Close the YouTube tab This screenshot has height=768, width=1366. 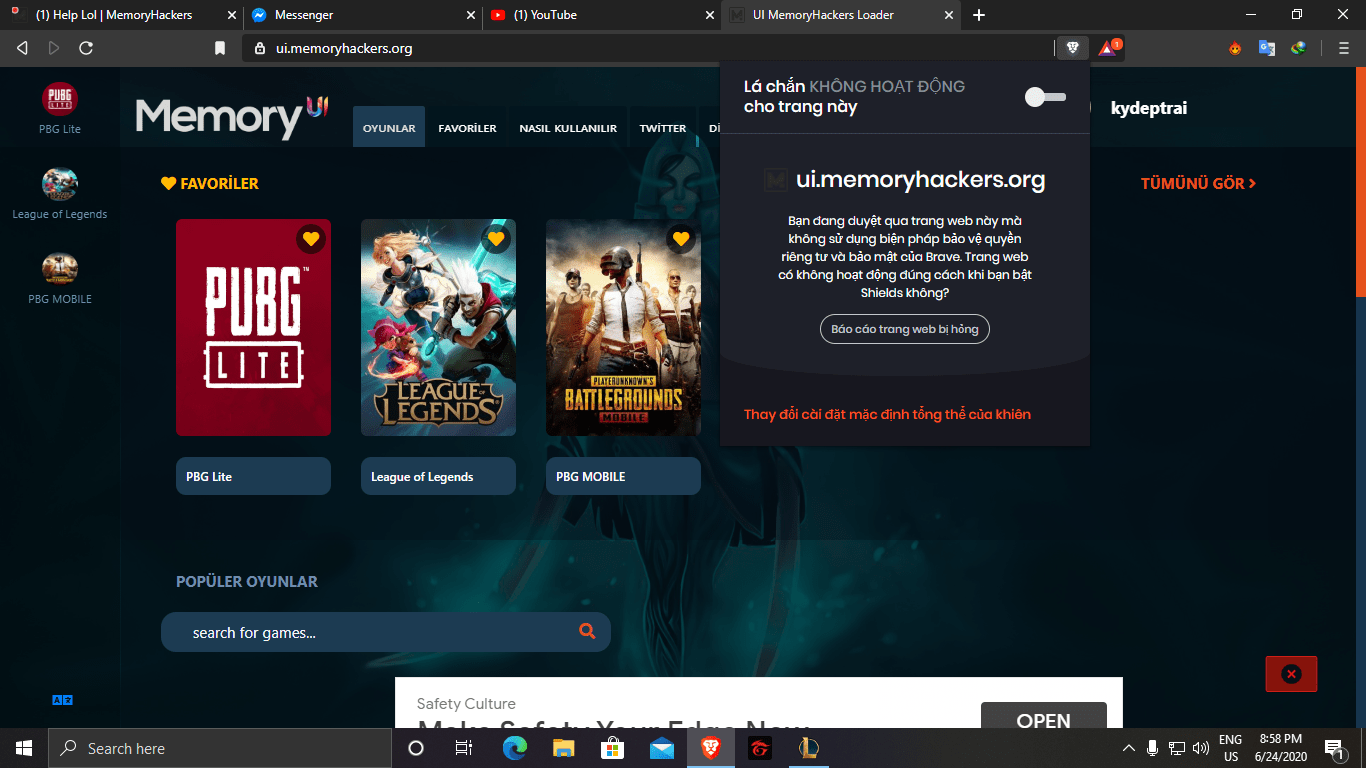pyautogui.click(x=710, y=15)
